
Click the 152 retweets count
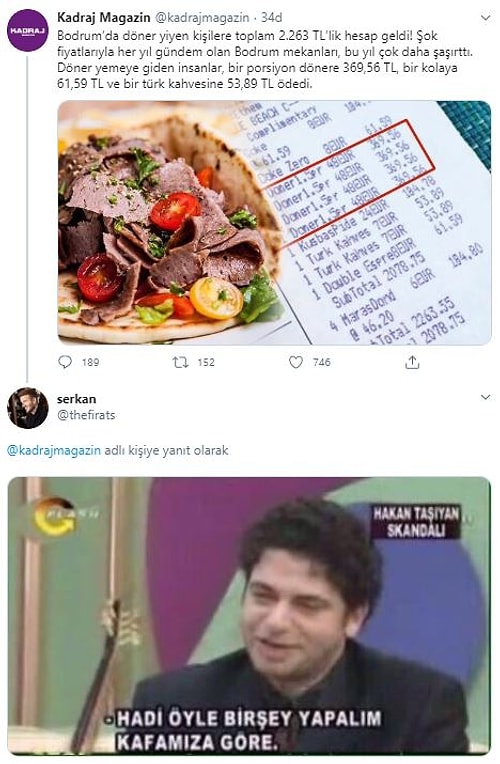click(x=206, y=362)
